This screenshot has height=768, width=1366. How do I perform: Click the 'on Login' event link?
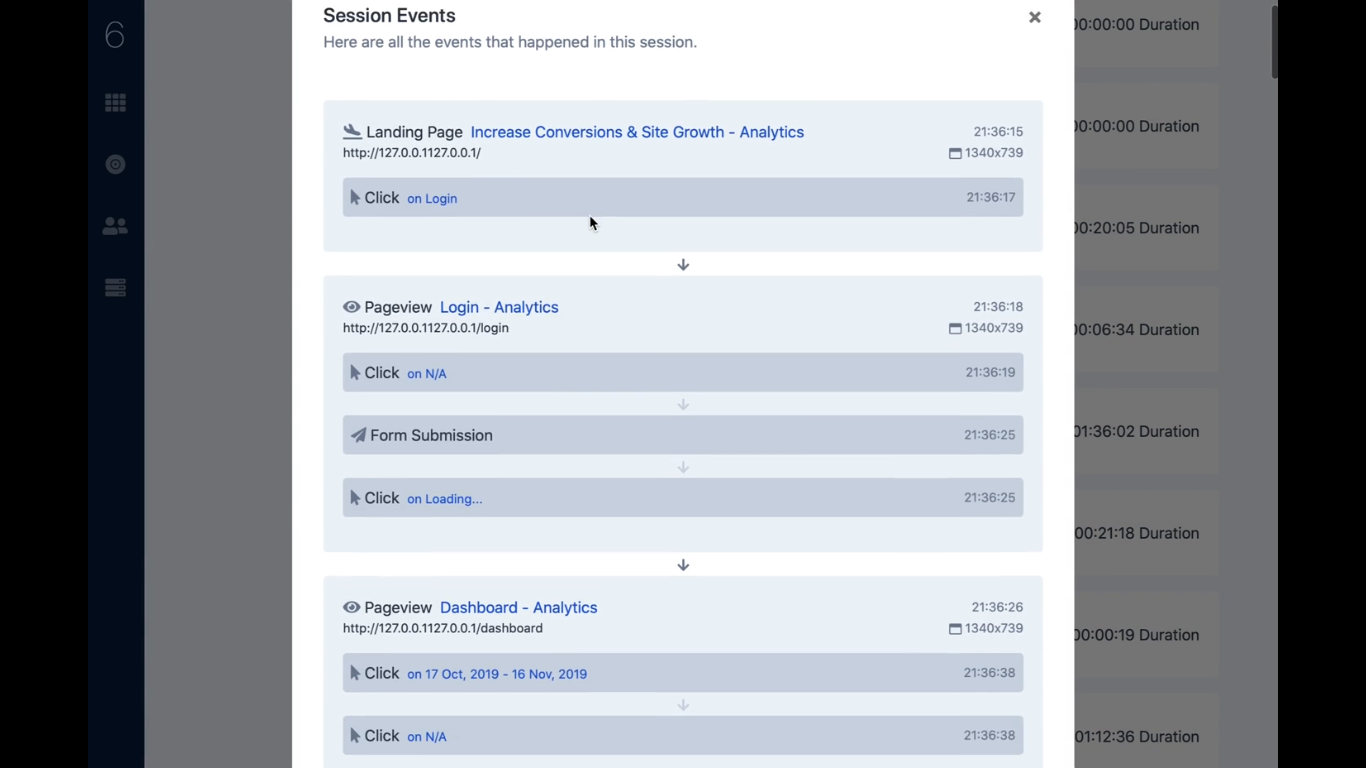click(x=432, y=198)
